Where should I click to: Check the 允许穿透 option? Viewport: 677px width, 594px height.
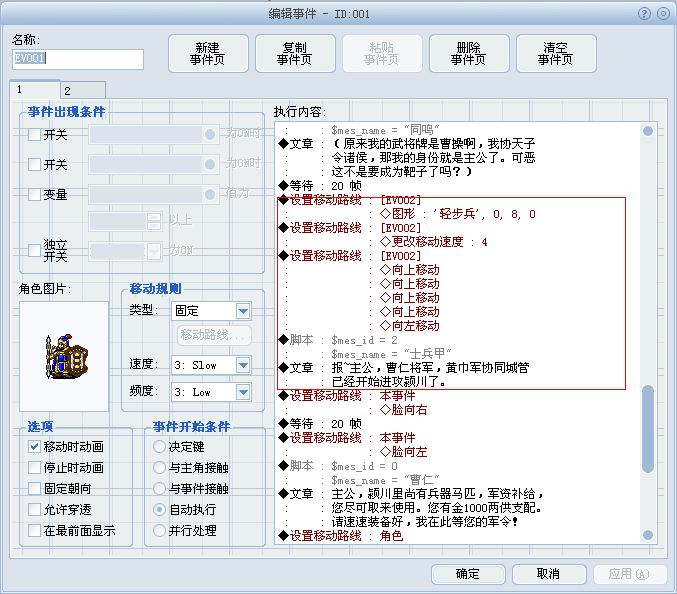[34, 509]
